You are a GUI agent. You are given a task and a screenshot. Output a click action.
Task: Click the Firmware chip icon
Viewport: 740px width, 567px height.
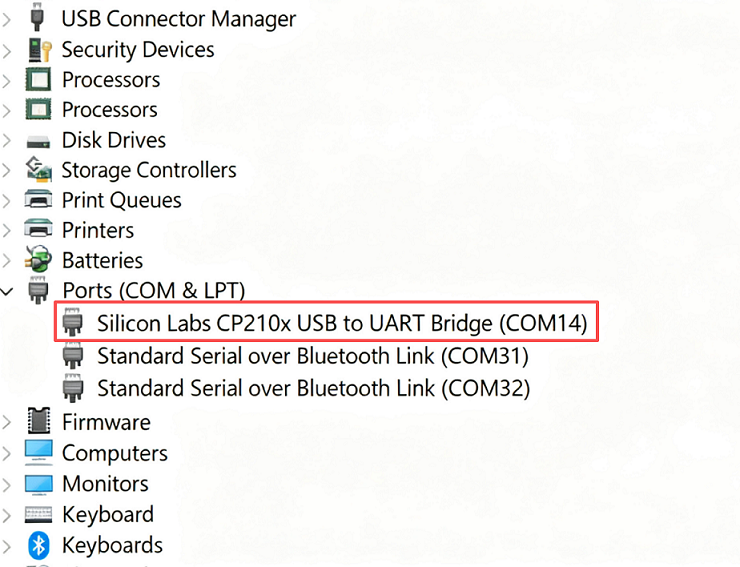(x=38, y=422)
